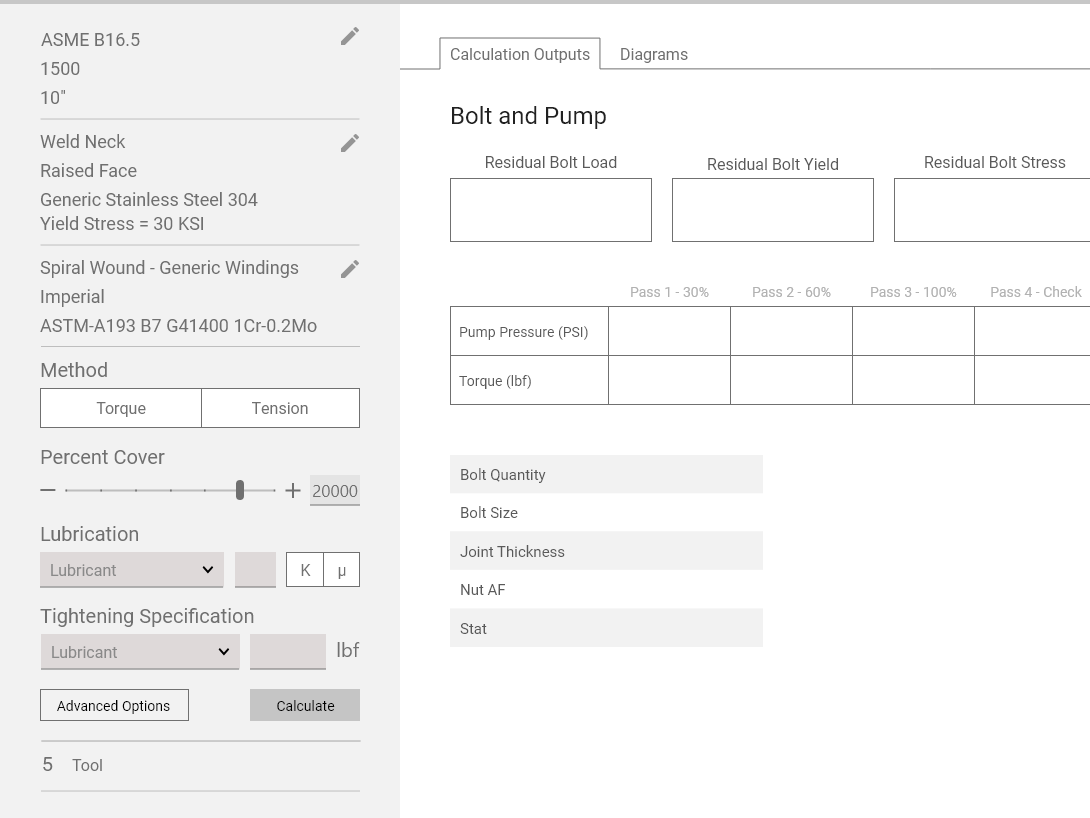Viewport: 1090px width, 818px height.
Task: Click the Lubrication coefficient input box
Action: pyautogui.click(x=255, y=570)
